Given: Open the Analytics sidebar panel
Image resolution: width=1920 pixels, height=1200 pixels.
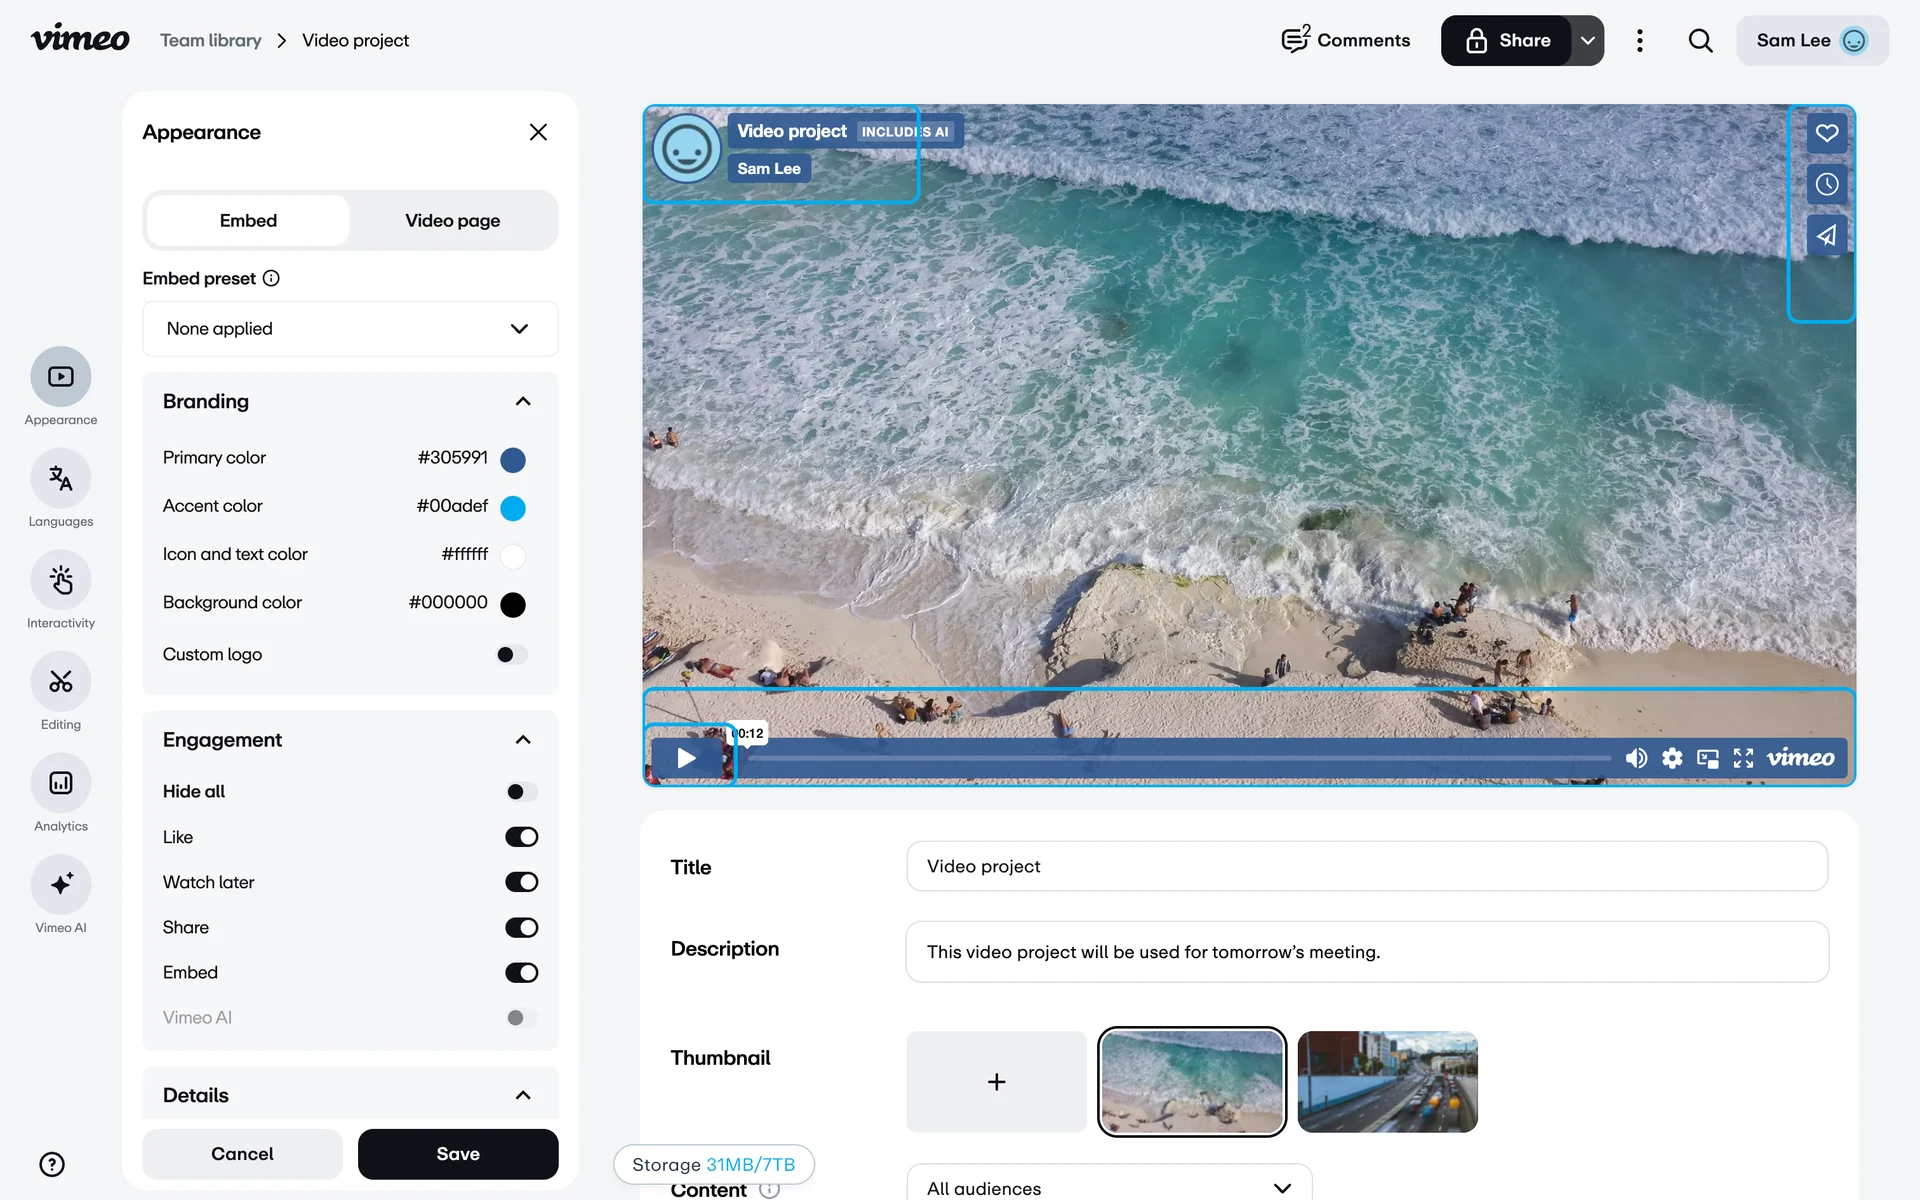Looking at the screenshot, I should pyautogui.click(x=61, y=783).
